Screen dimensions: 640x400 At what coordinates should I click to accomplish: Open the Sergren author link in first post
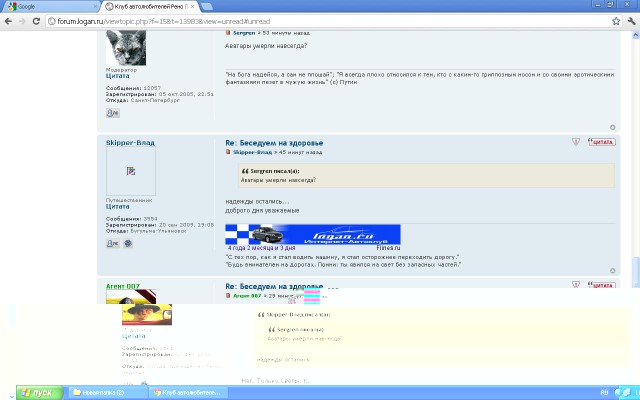coord(244,33)
